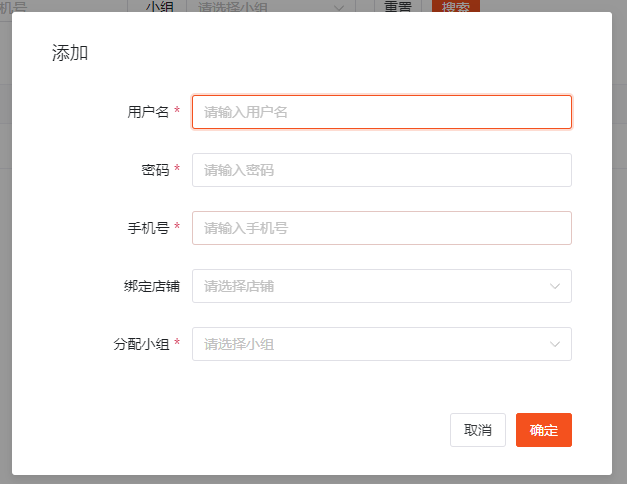
Task: Click the orange 搜索 search button
Action: pos(455,6)
